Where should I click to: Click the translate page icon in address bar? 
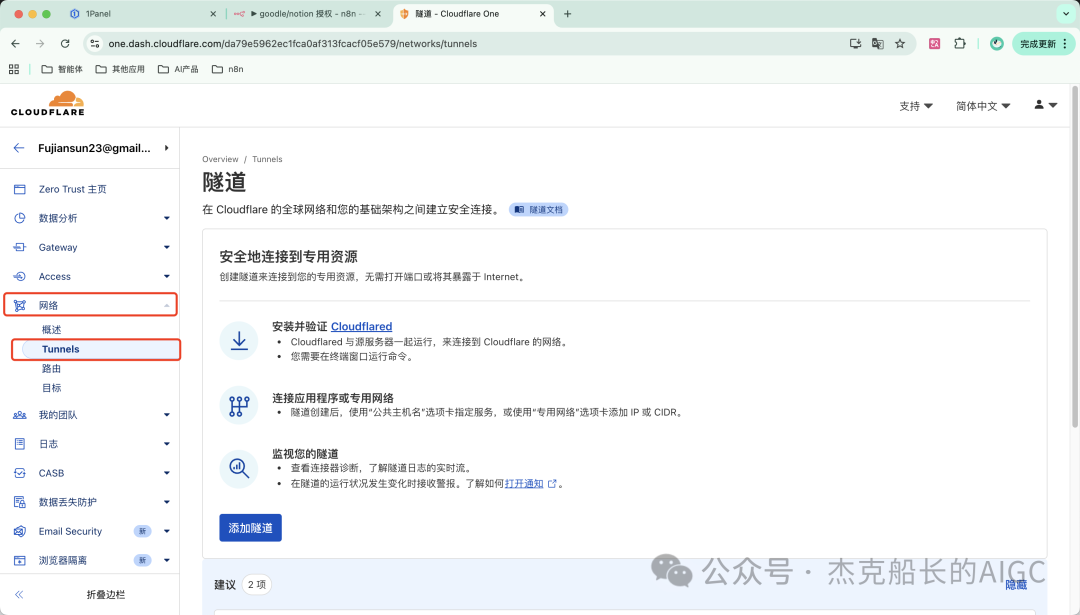878,43
